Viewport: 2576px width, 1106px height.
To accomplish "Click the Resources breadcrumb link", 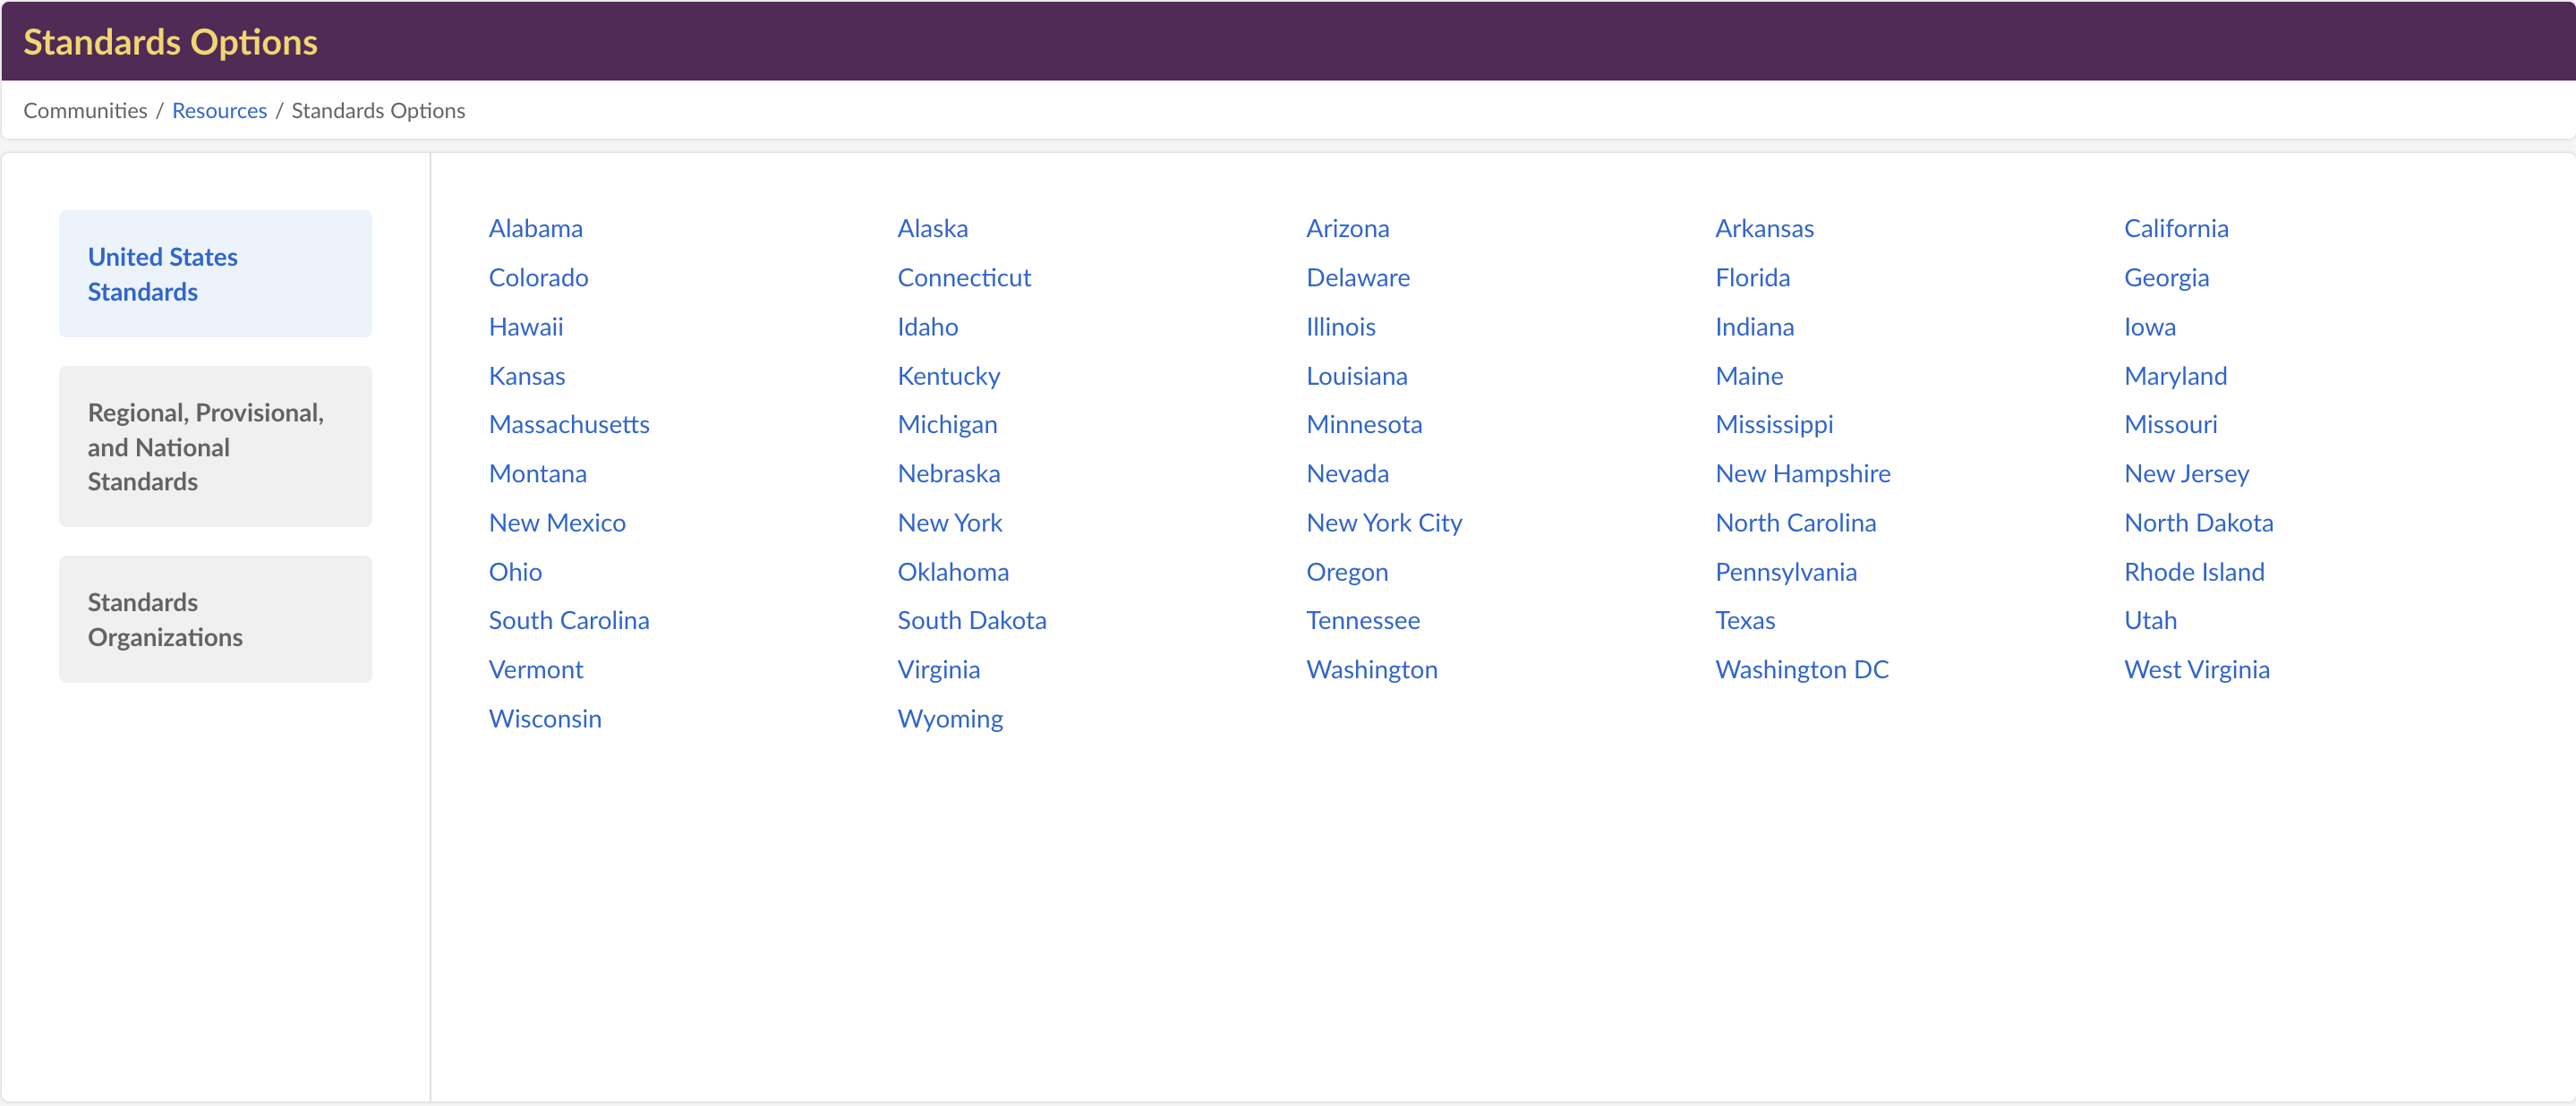I will click(219, 110).
